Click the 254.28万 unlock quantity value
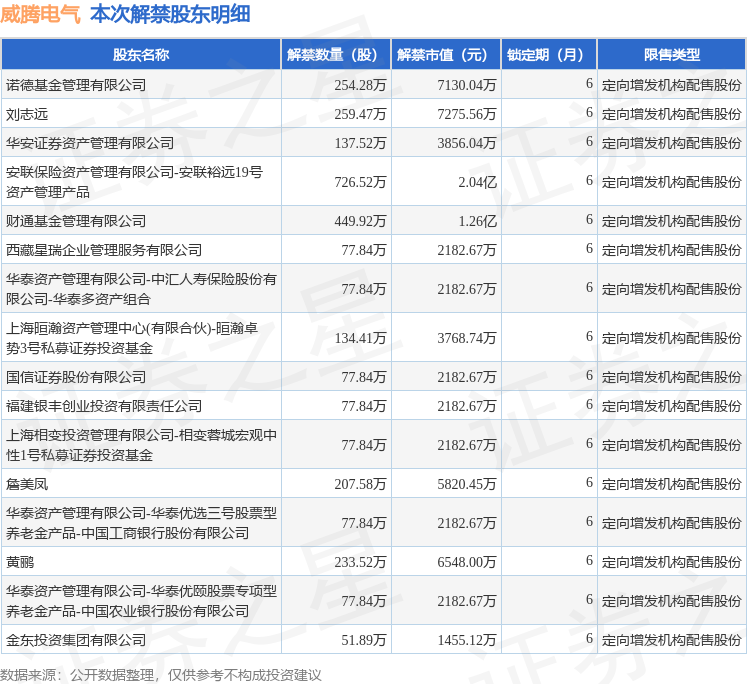The width and height of the screenshot is (747, 684). tap(360, 85)
